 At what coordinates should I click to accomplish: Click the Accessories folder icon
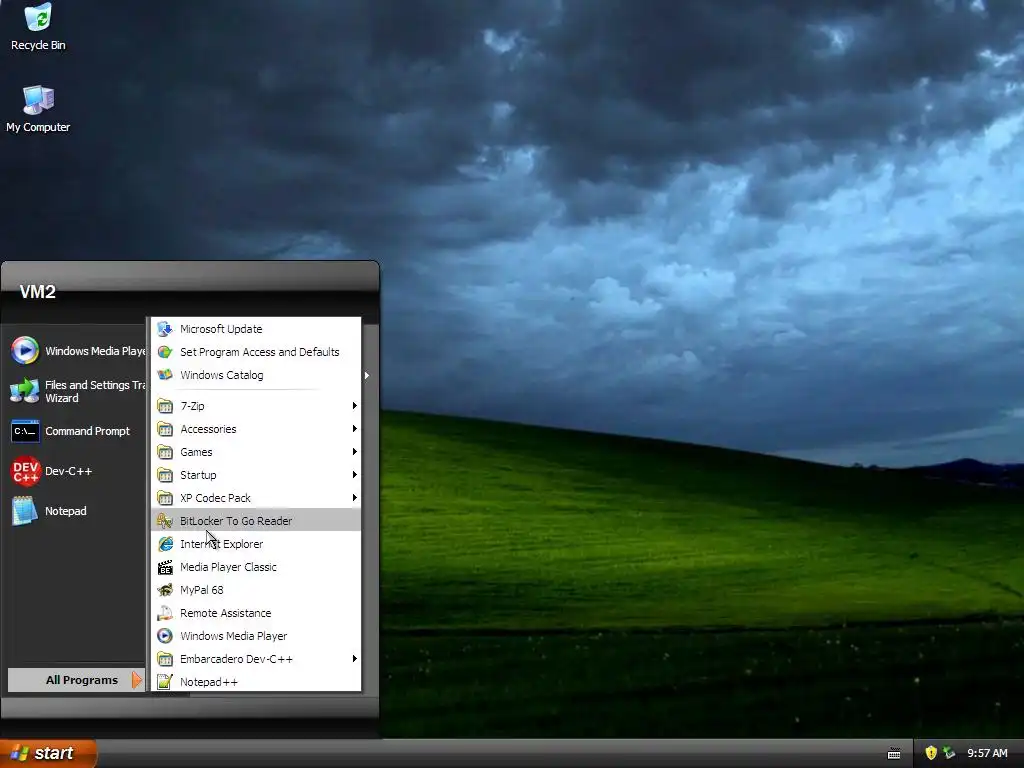(x=165, y=429)
